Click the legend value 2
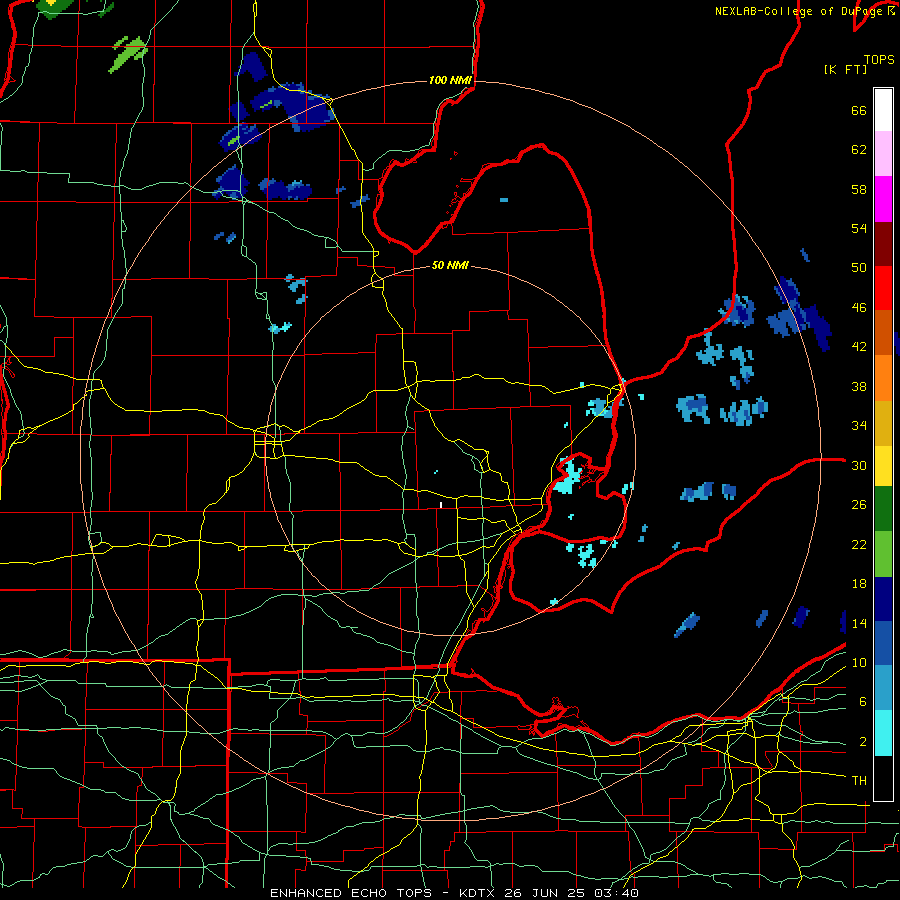The width and height of the screenshot is (900, 900). 863,742
